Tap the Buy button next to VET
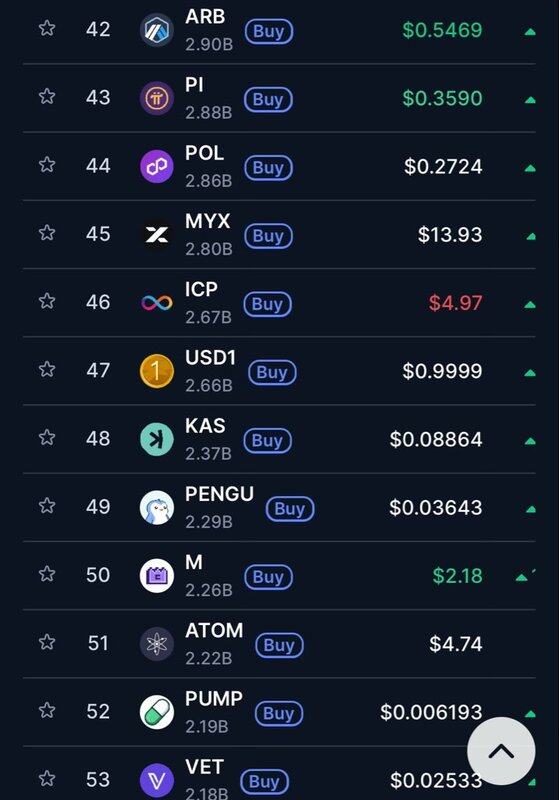Screen dimensions: 559x800 tap(264, 782)
